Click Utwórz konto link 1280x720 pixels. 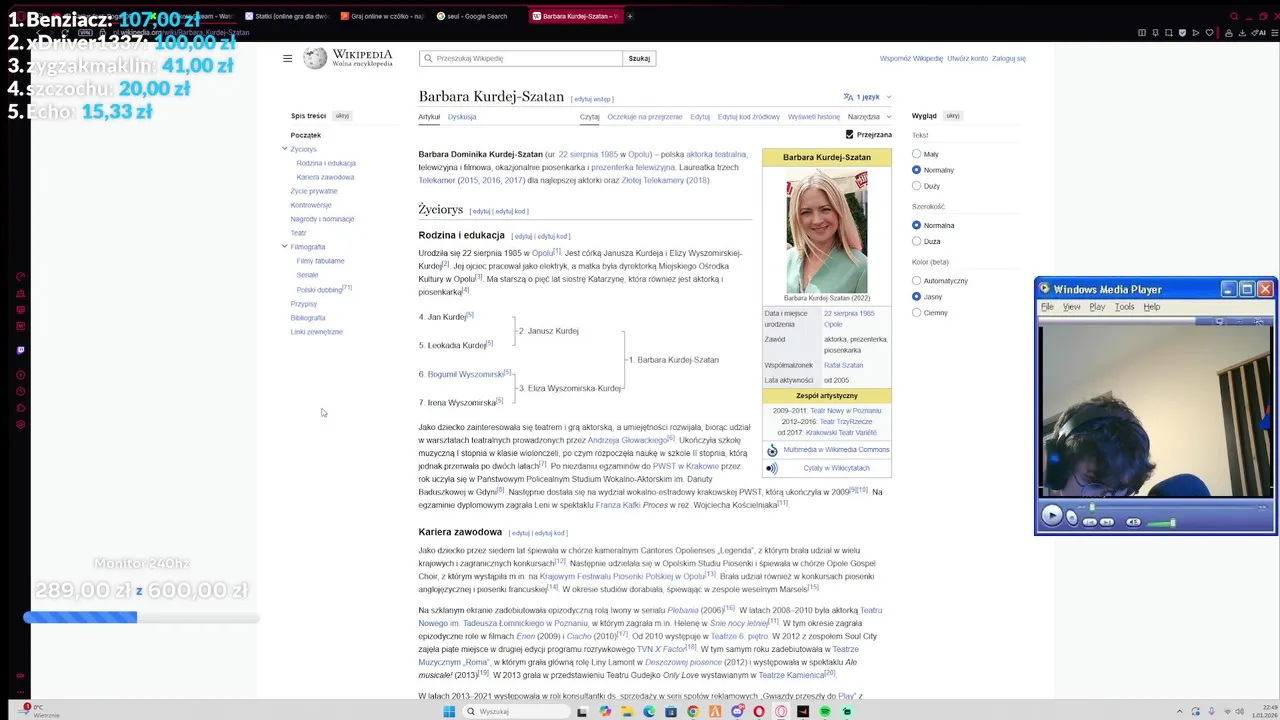pyautogui.click(x=967, y=58)
